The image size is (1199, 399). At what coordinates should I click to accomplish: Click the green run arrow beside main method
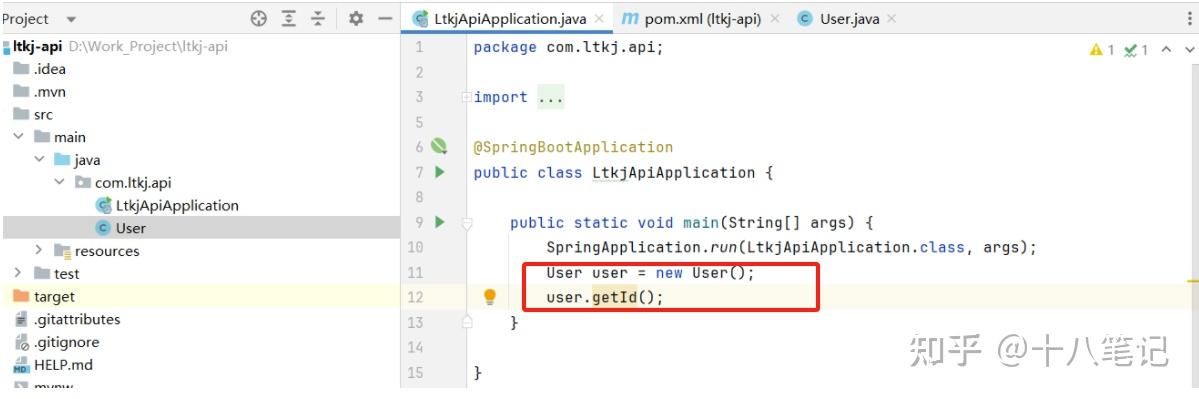tap(440, 222)
